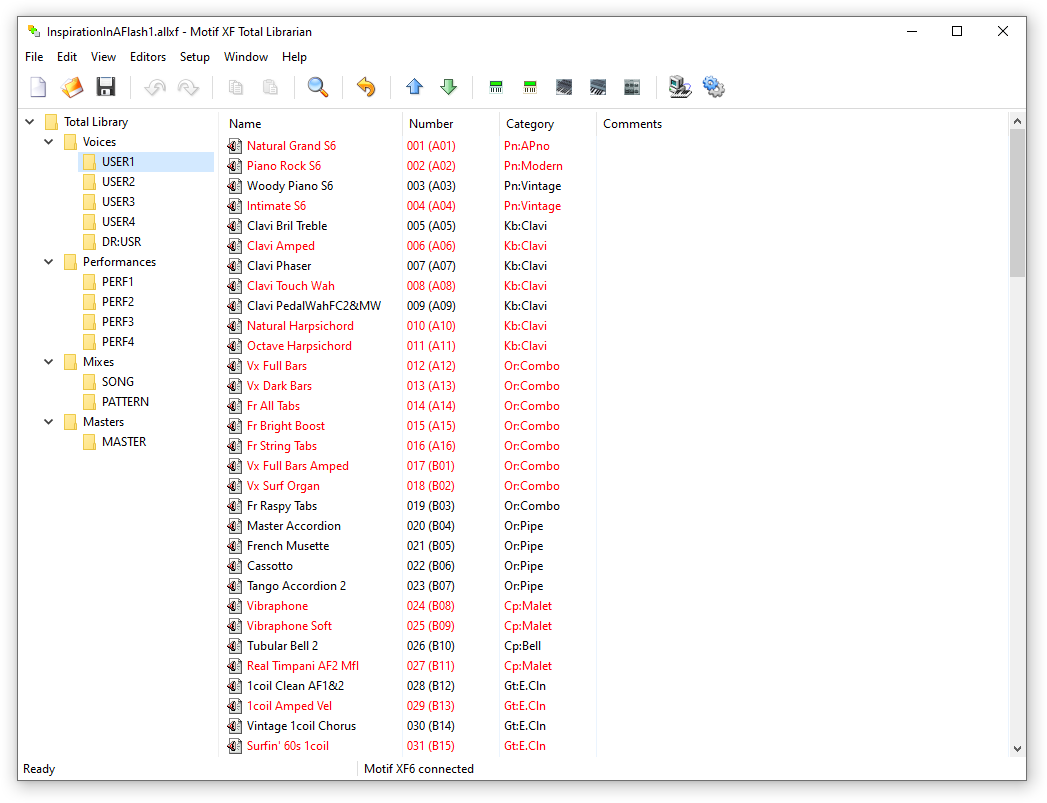Image resolution: width=1047 pixels, height=803 pixels.
Task: Click the blue gears settings icon
Action: point(713,87)
